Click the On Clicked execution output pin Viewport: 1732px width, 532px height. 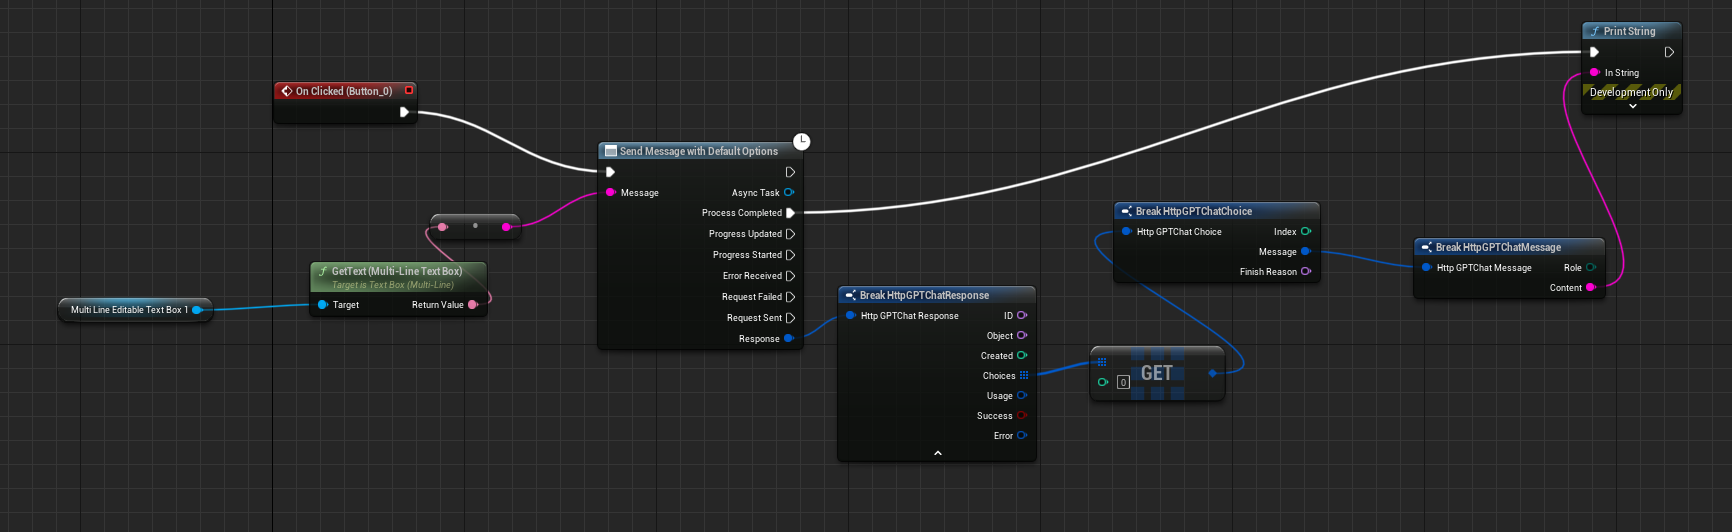(x=404, y=112)
